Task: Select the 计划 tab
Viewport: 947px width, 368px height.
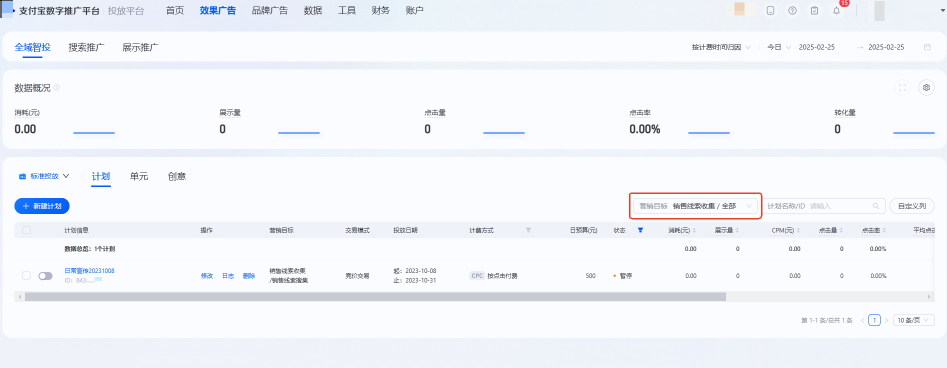Action: tap(101, 176)
